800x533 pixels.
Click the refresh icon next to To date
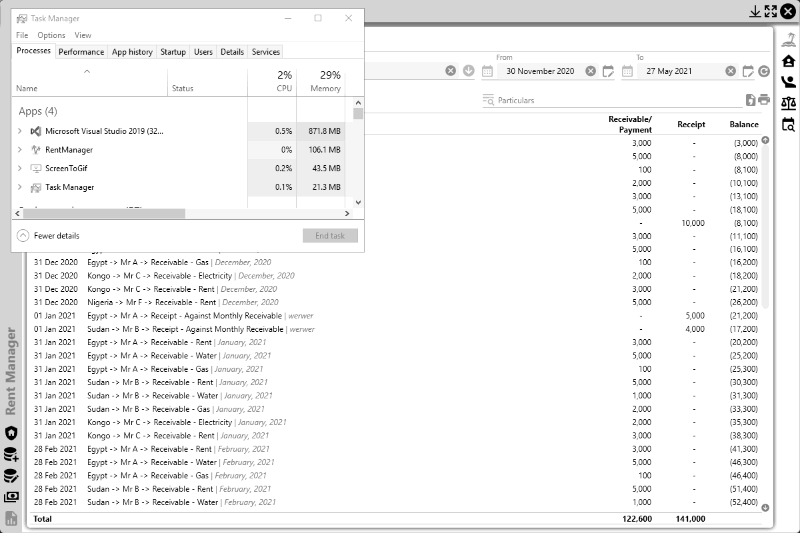coord(764,71)
